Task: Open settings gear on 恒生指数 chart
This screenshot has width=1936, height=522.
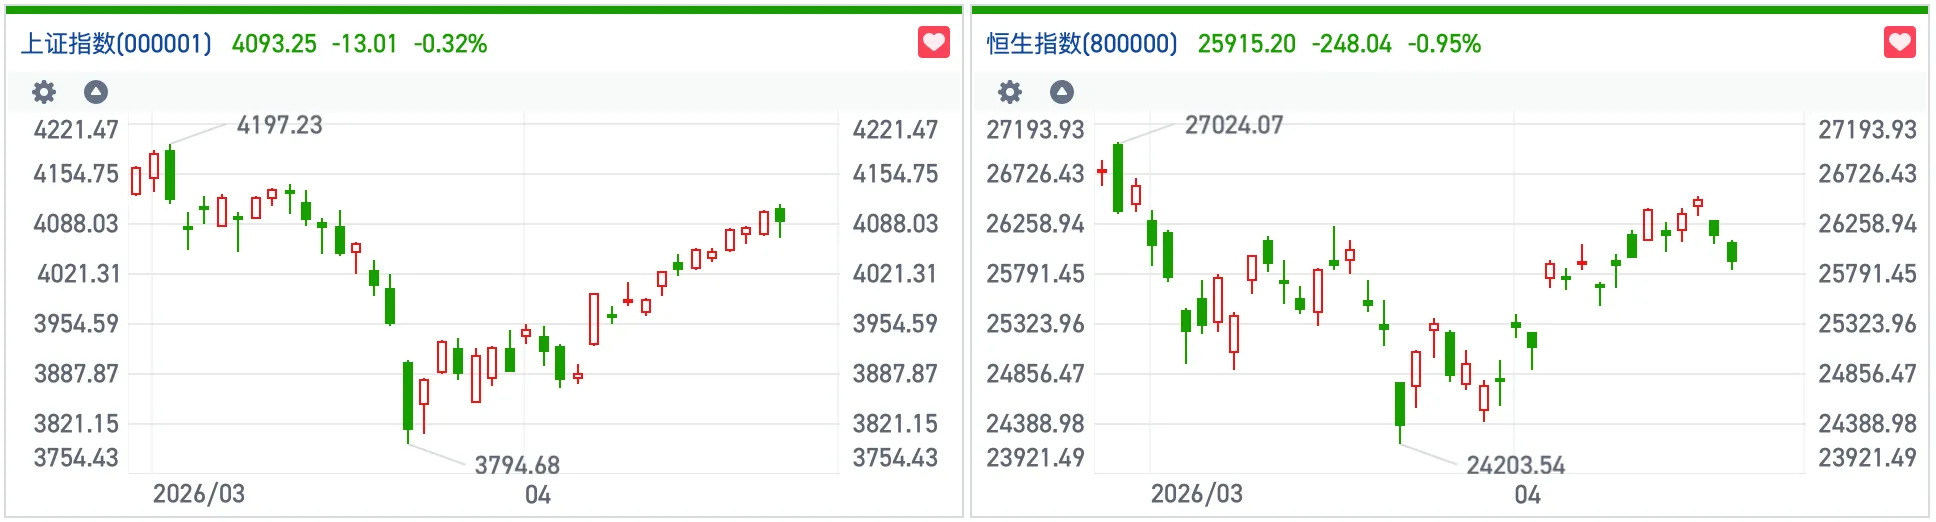Action: pyautogui.click(x=1010, y=93)
